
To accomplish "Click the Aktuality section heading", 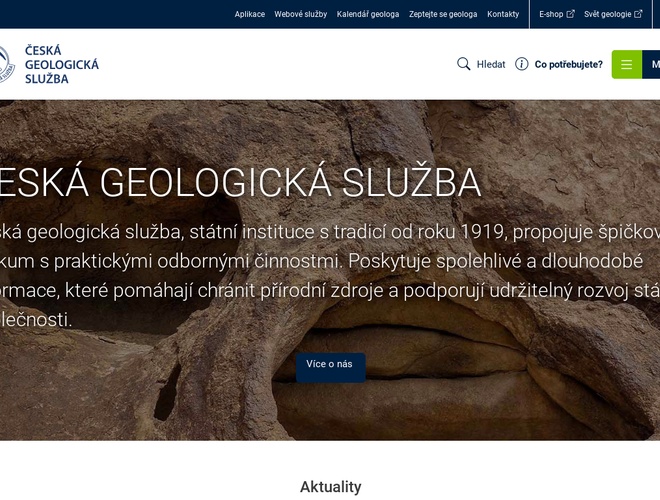I will 330,487.
